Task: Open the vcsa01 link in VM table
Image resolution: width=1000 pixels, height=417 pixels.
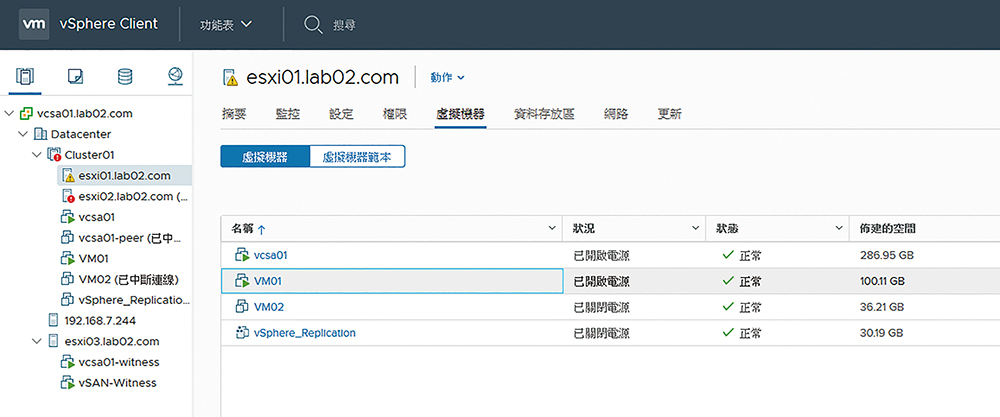Action: (270, 255)
